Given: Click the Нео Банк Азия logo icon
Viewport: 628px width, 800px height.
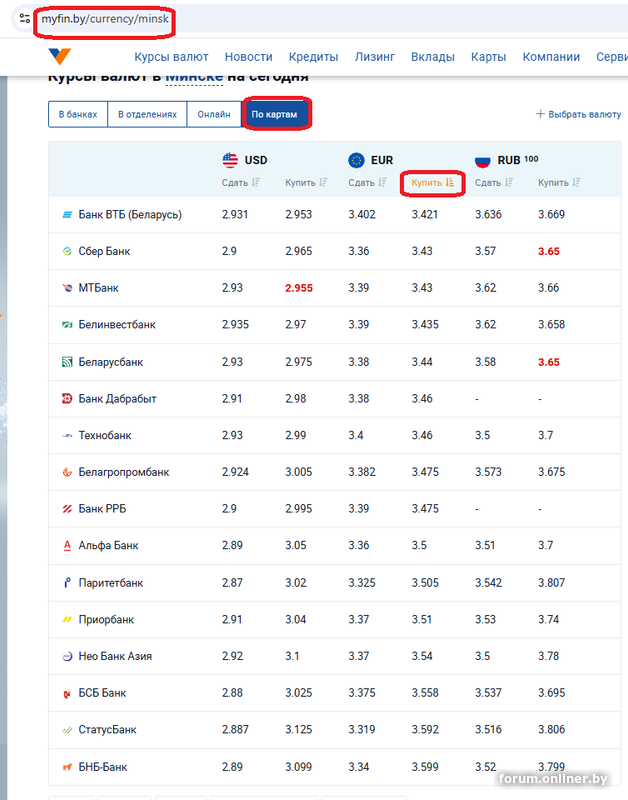Looking at the screenshot, I should pos(67,656).
